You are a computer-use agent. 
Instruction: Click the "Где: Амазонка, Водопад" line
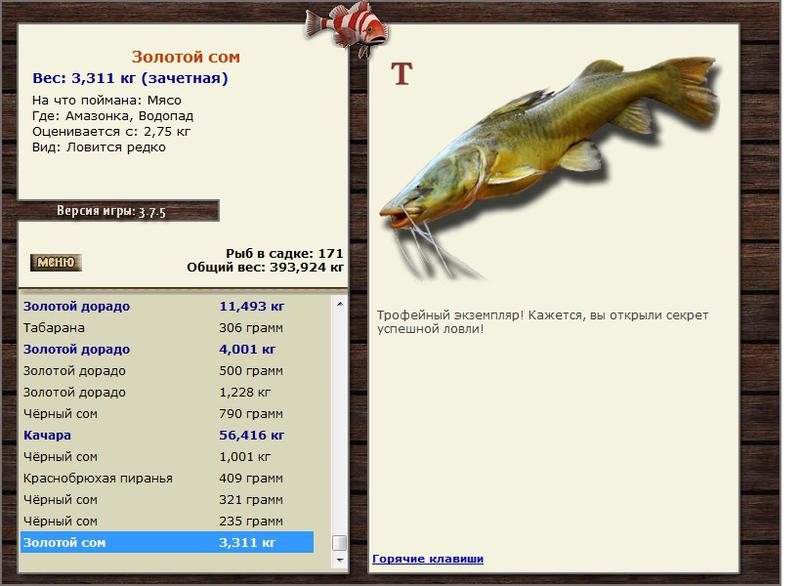click(x=113, y=116)
